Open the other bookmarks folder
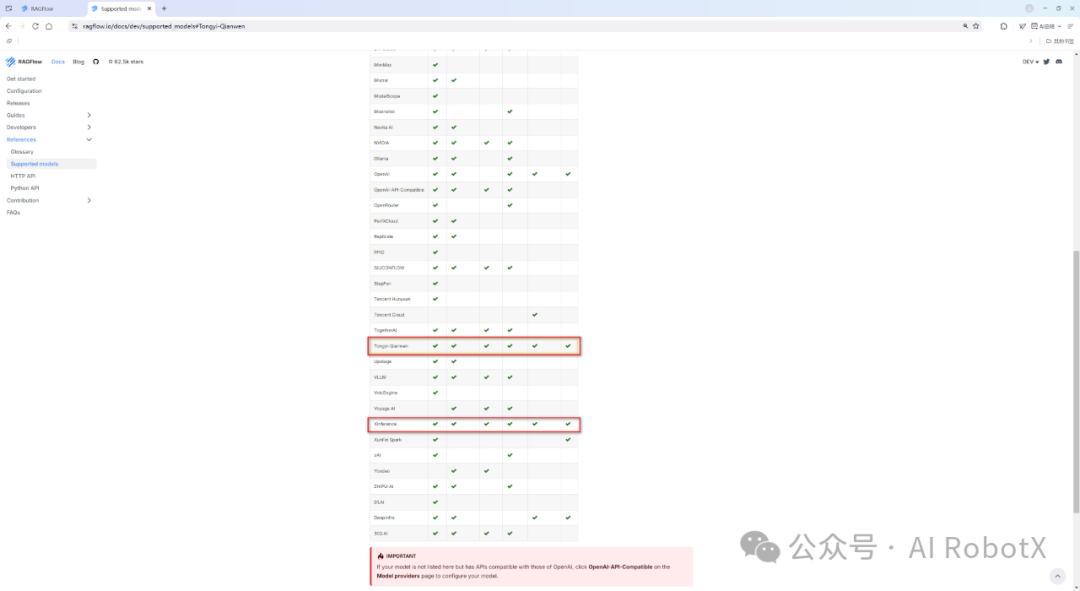This screenshot has width=1080, height=591. coord(1059,41)
